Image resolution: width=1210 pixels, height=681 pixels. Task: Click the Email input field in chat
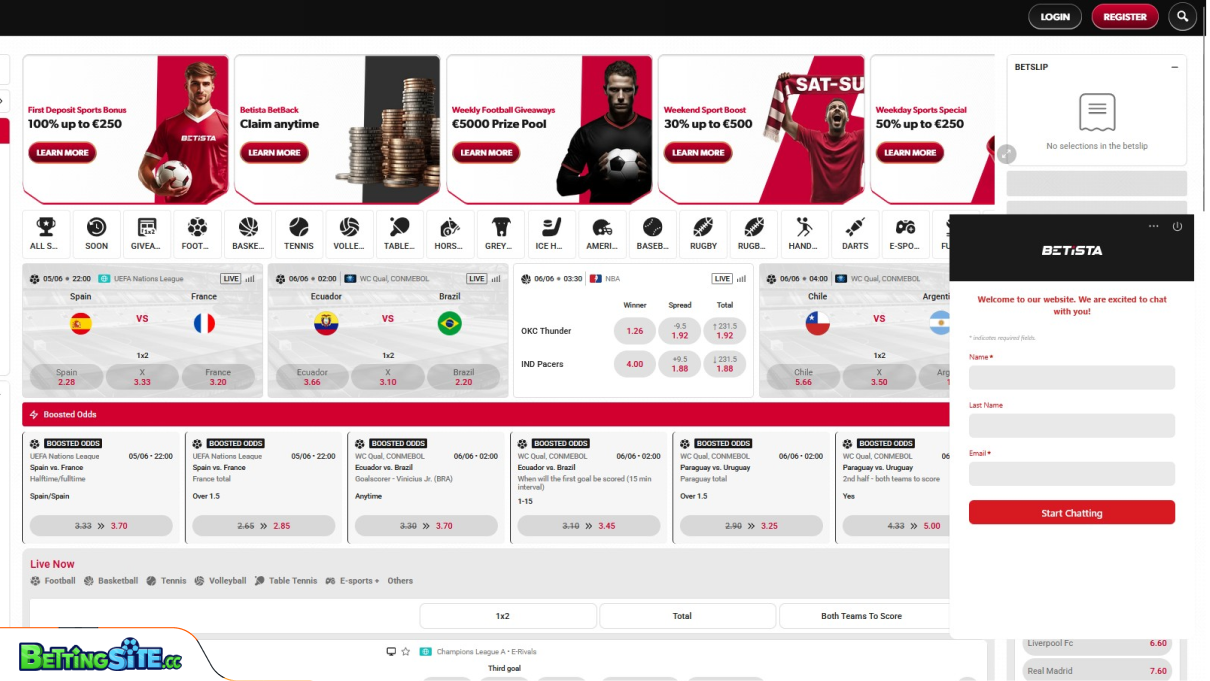click(1071, 474)
